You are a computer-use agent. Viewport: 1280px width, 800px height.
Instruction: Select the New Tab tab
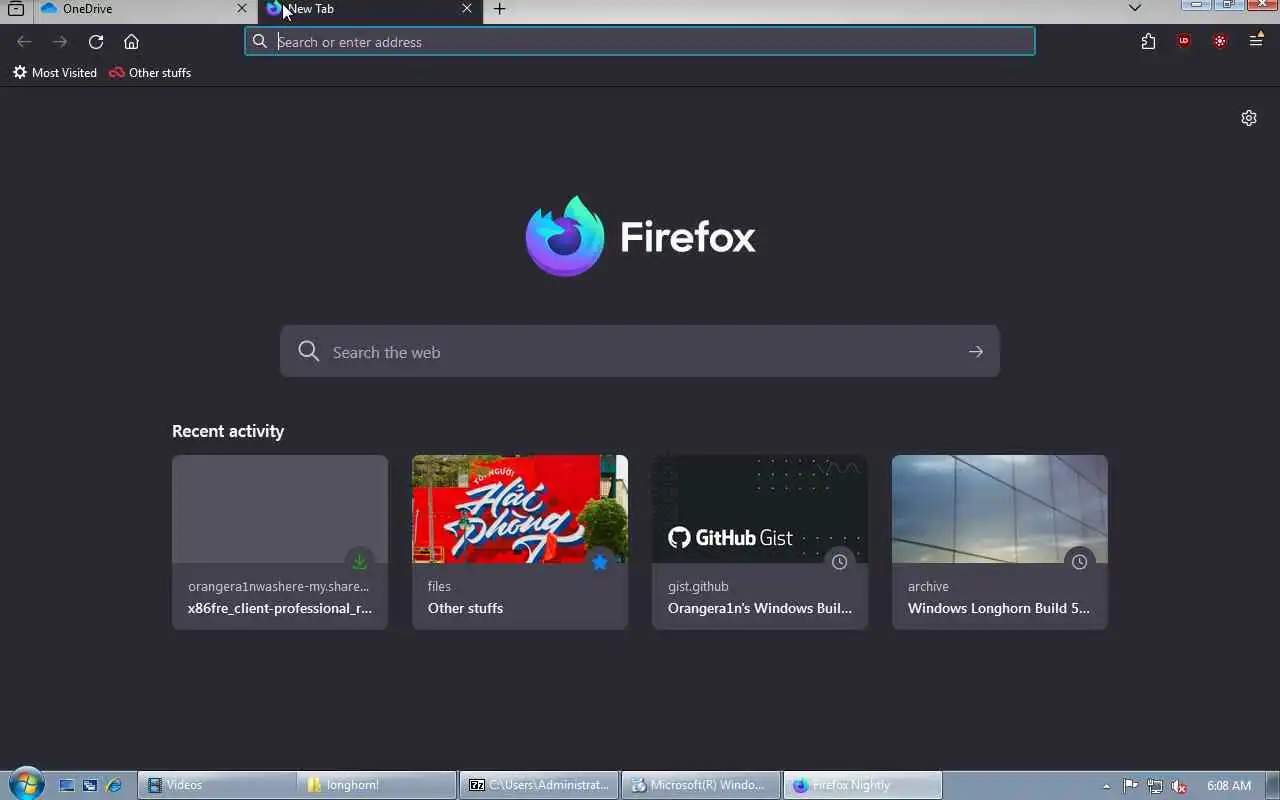(370, 9)
